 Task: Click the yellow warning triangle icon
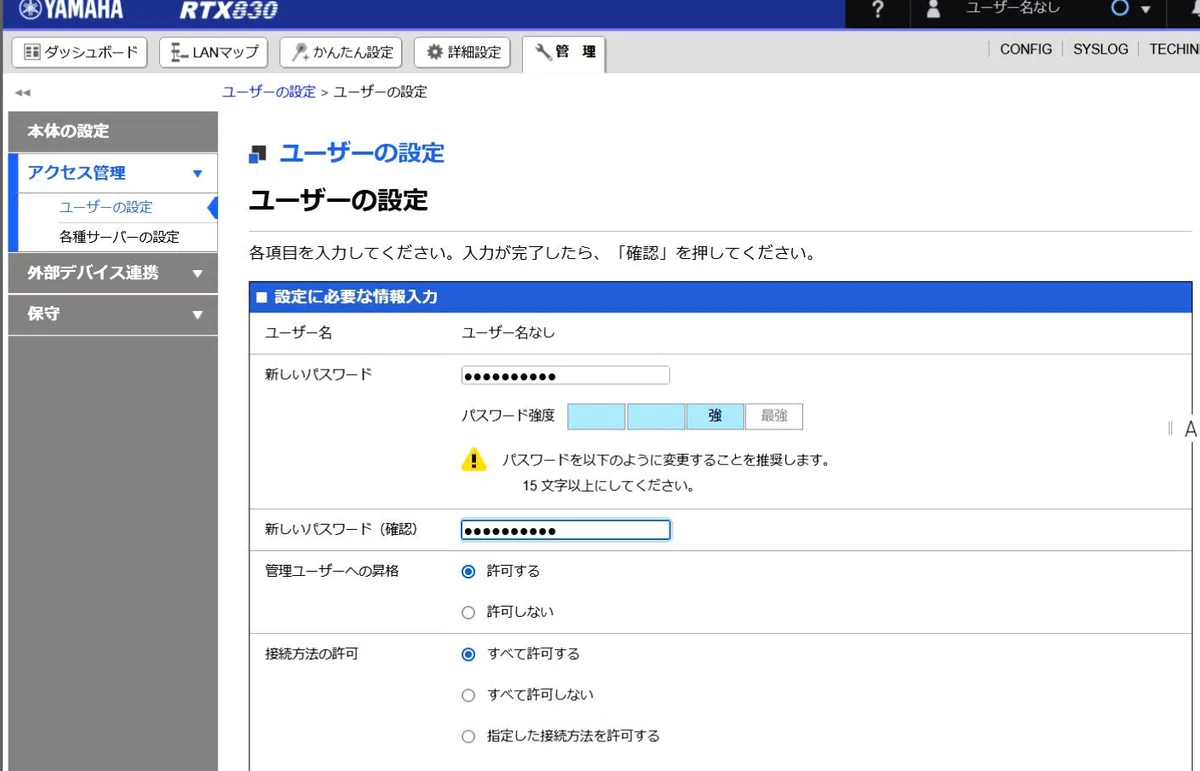coord(473,459)
